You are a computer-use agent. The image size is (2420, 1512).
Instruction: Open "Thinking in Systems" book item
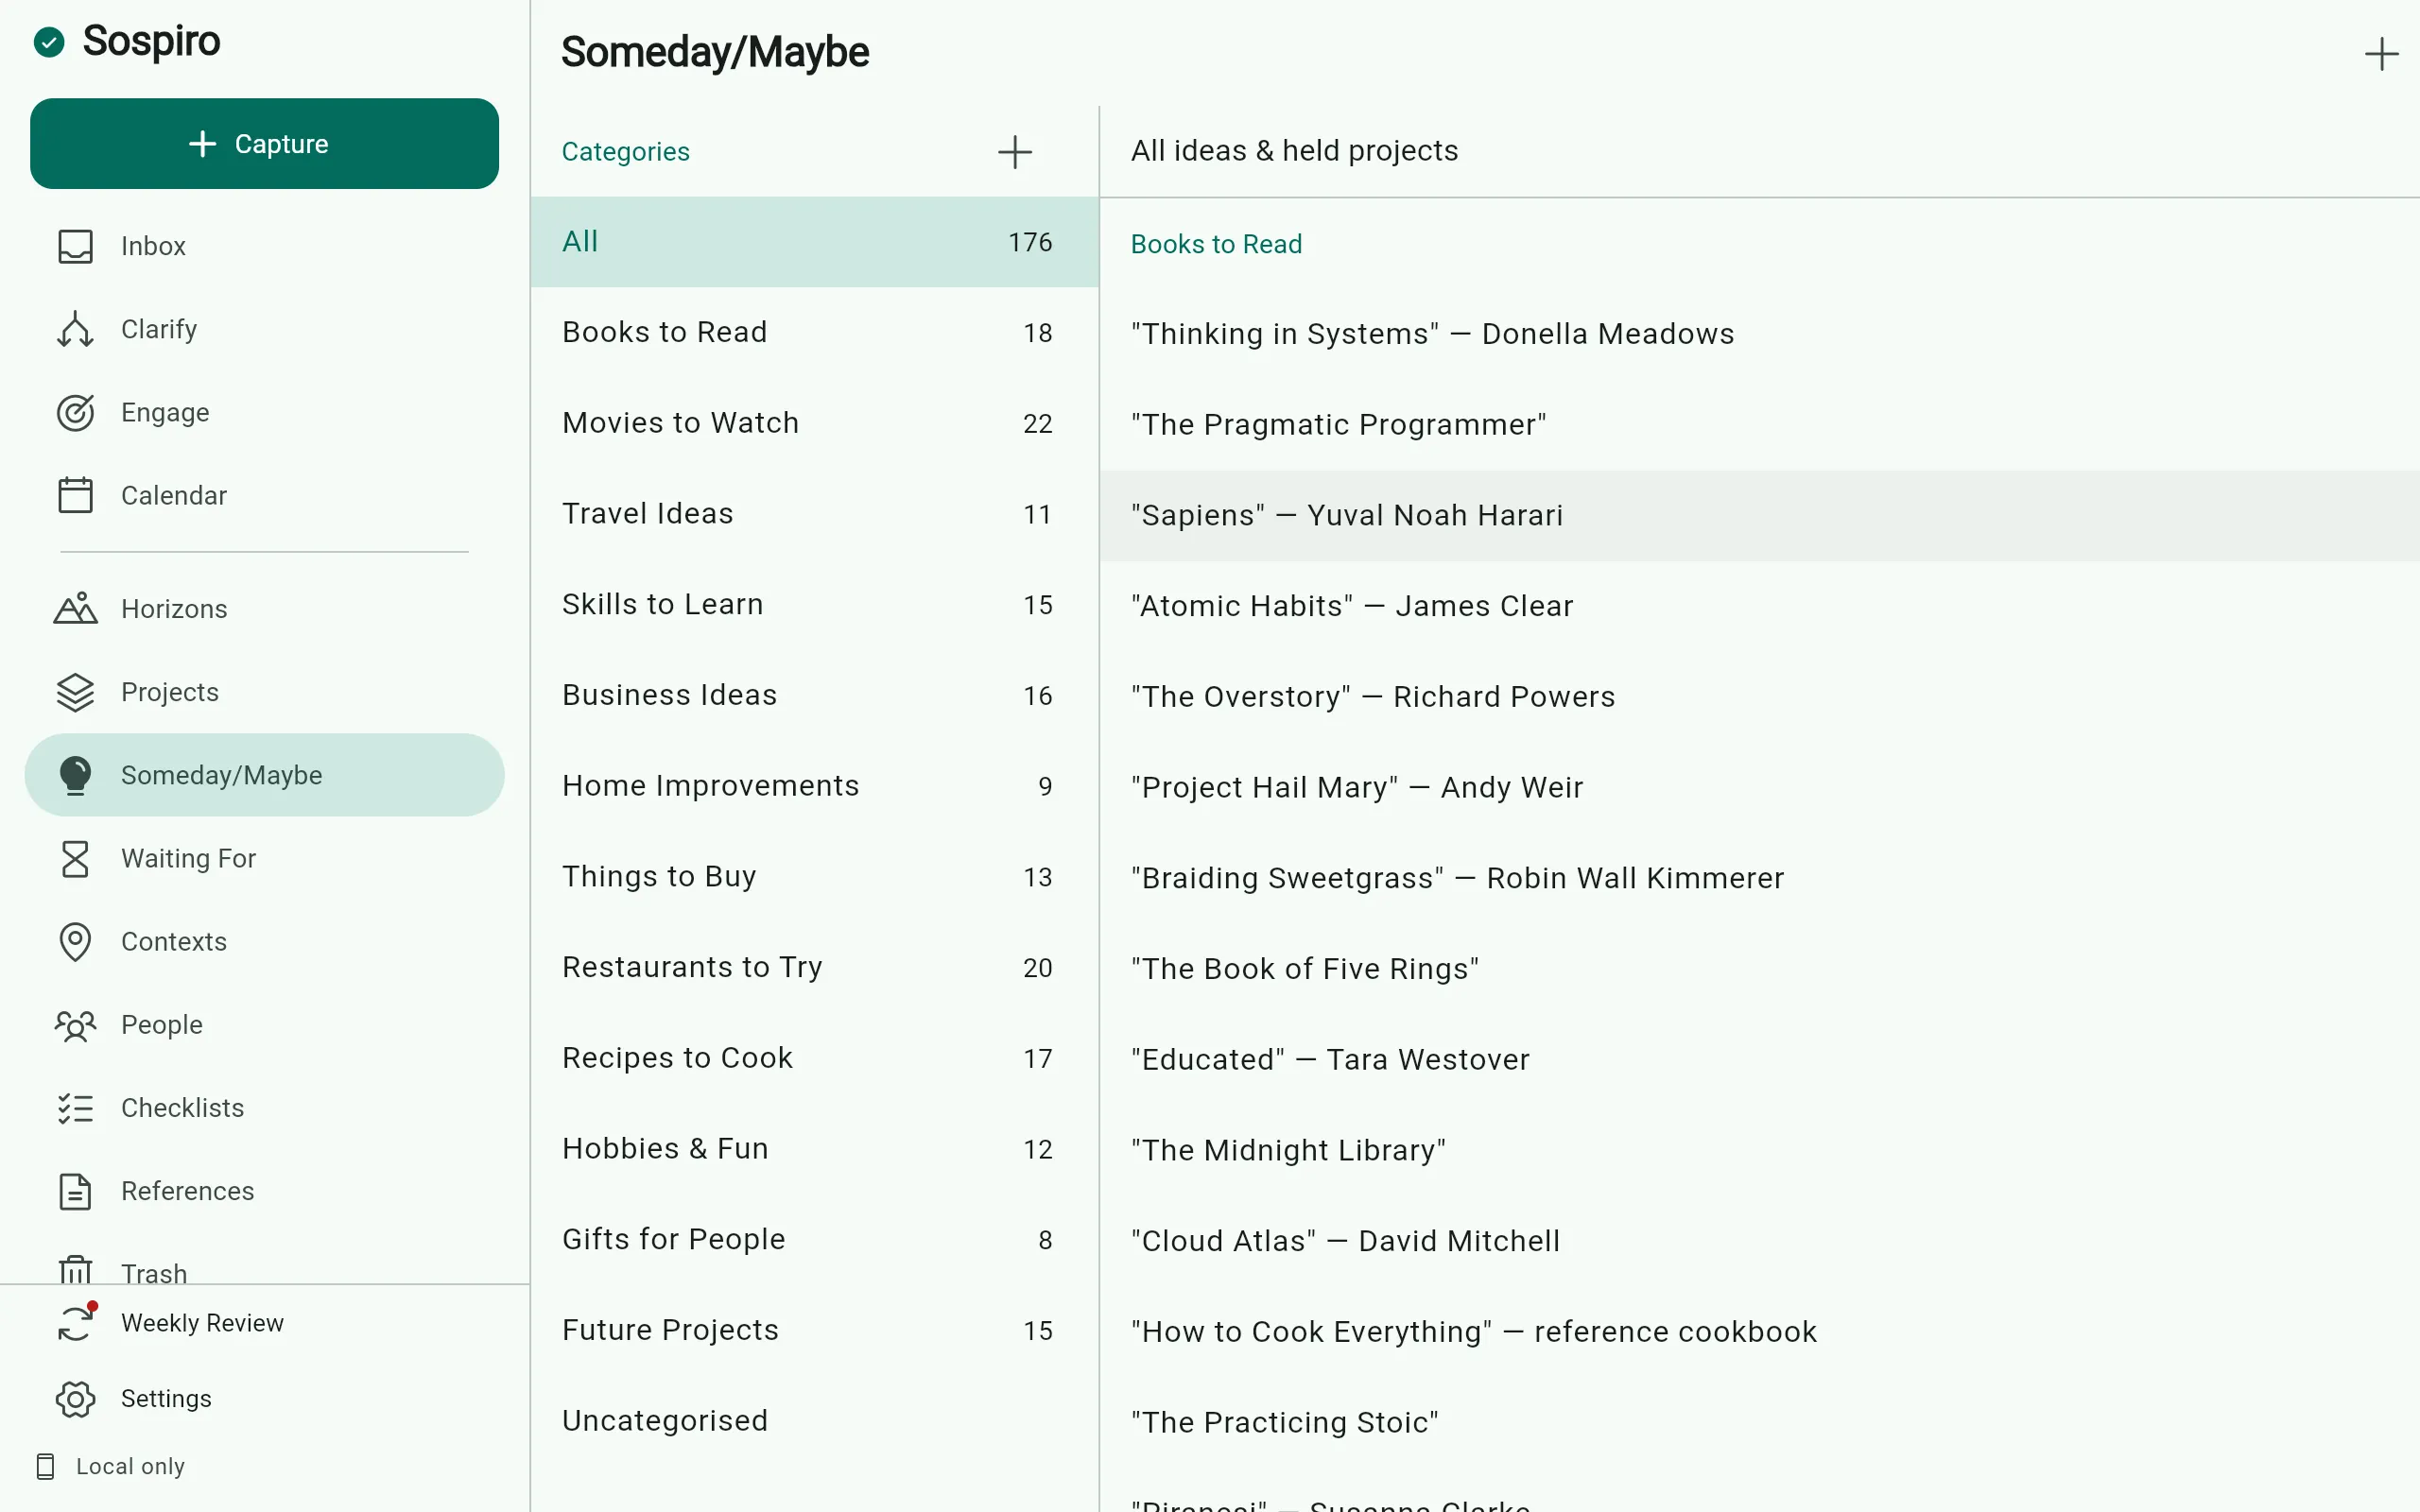pos(1759,334)
